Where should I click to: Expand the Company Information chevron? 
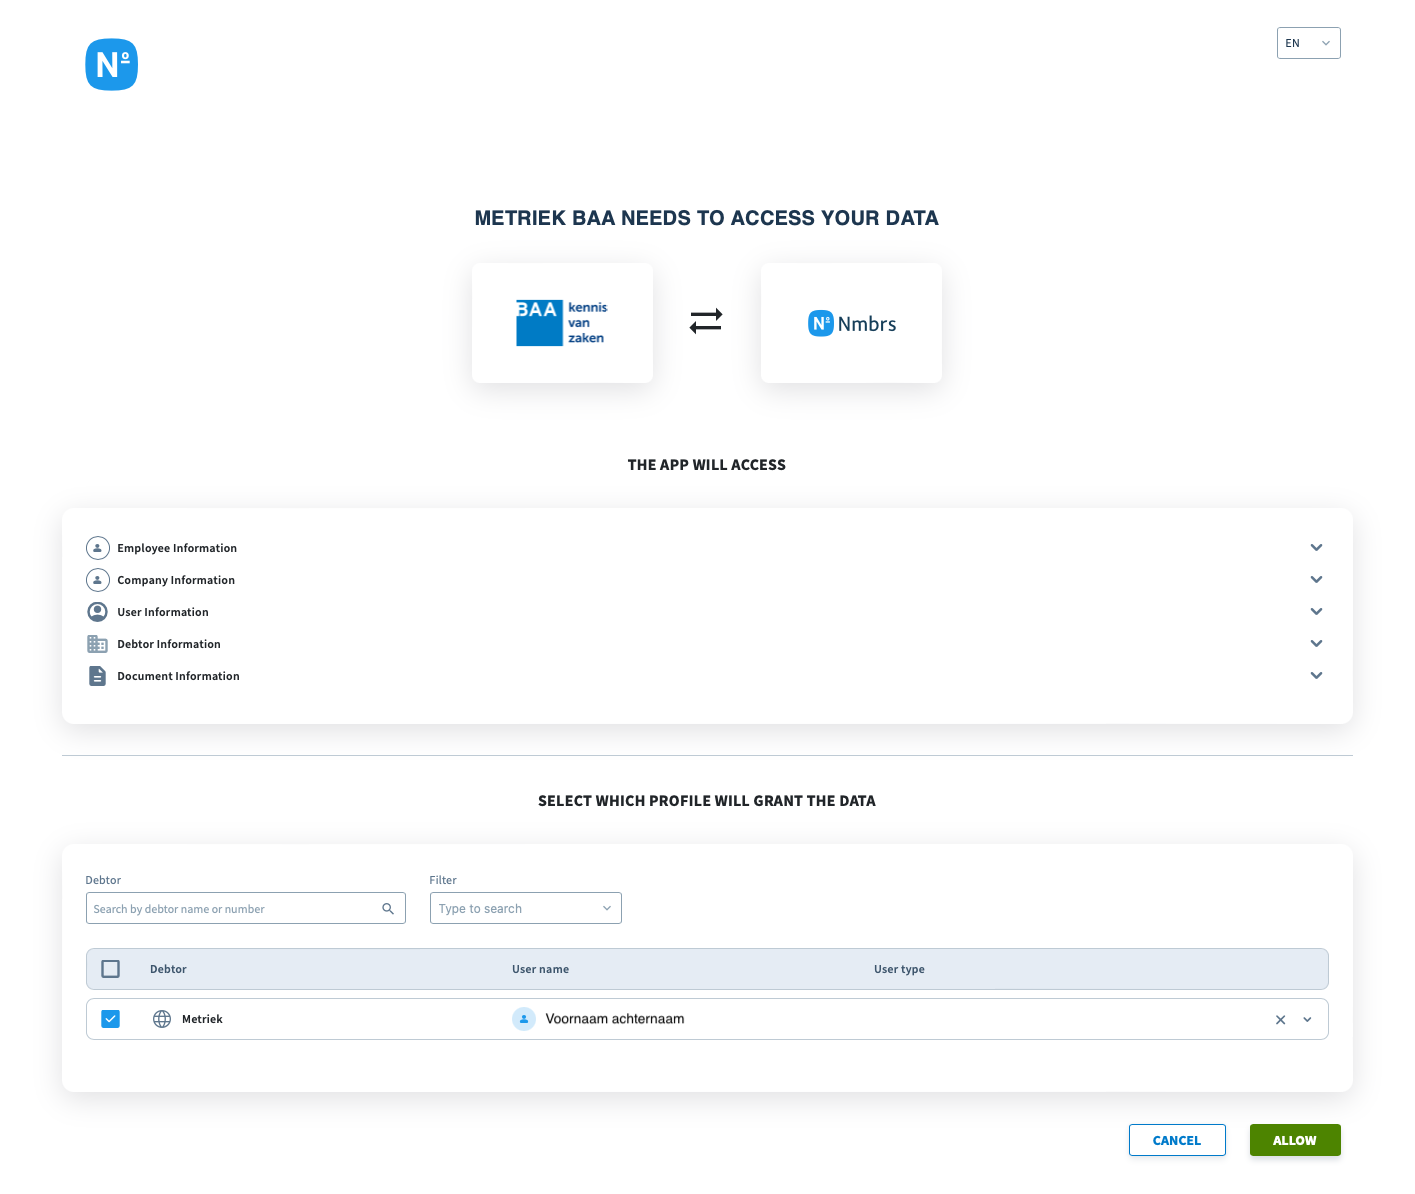(x=1316, y=580)
